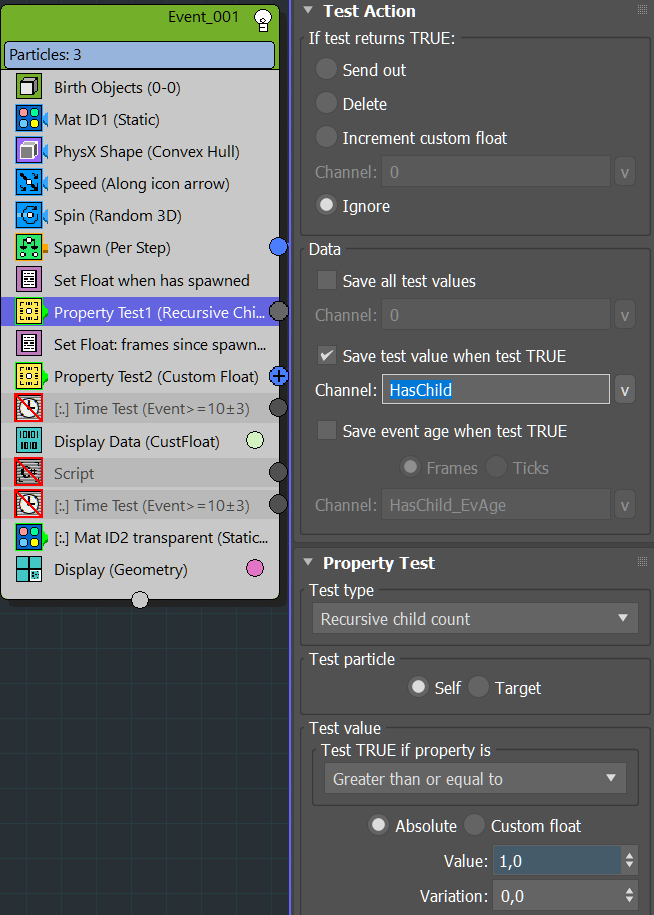Image resolution: width=654 pixels, height=915 pixels.
Task: Select the Speed (Along icon arrow) entry
Action: pos(141,184)
